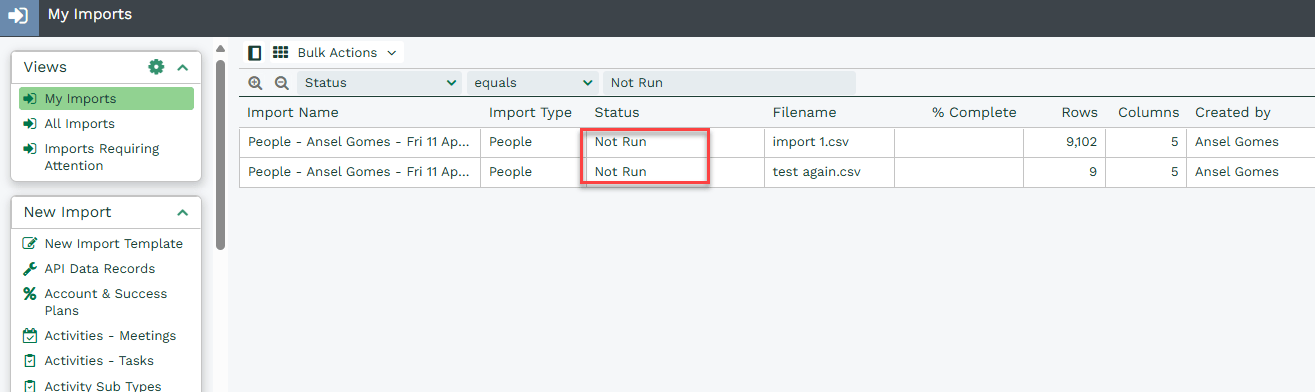Select the All Imports view

(79, 124)
